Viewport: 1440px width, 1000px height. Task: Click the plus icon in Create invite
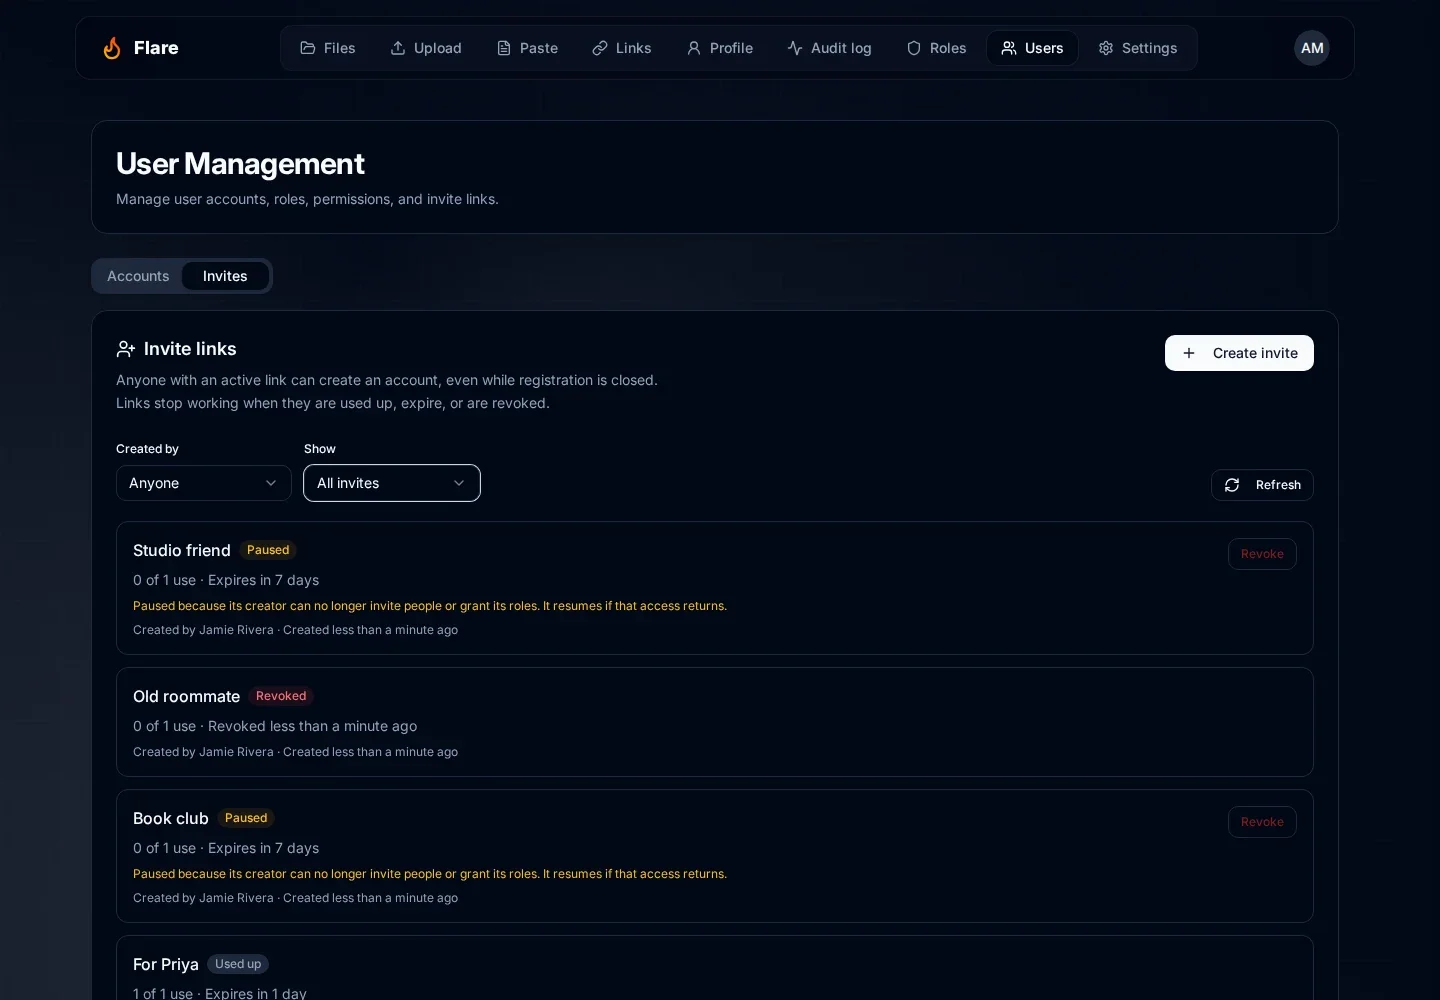(x=1189, y=353)
